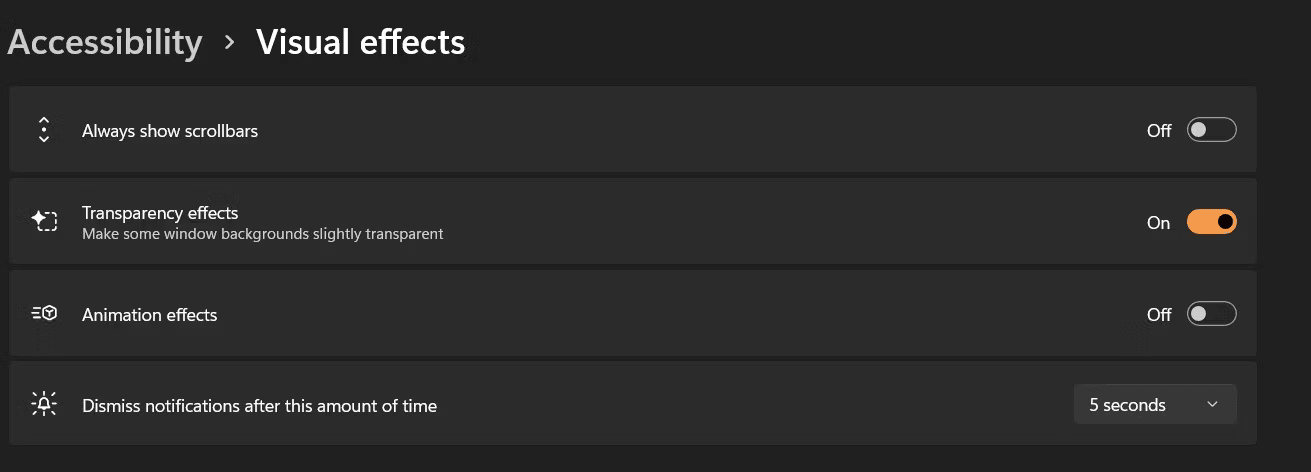Click the Transparency effects sparkle icon
Image resolution: width=1311 pixels, height=472 pixels.
(44, 221)
